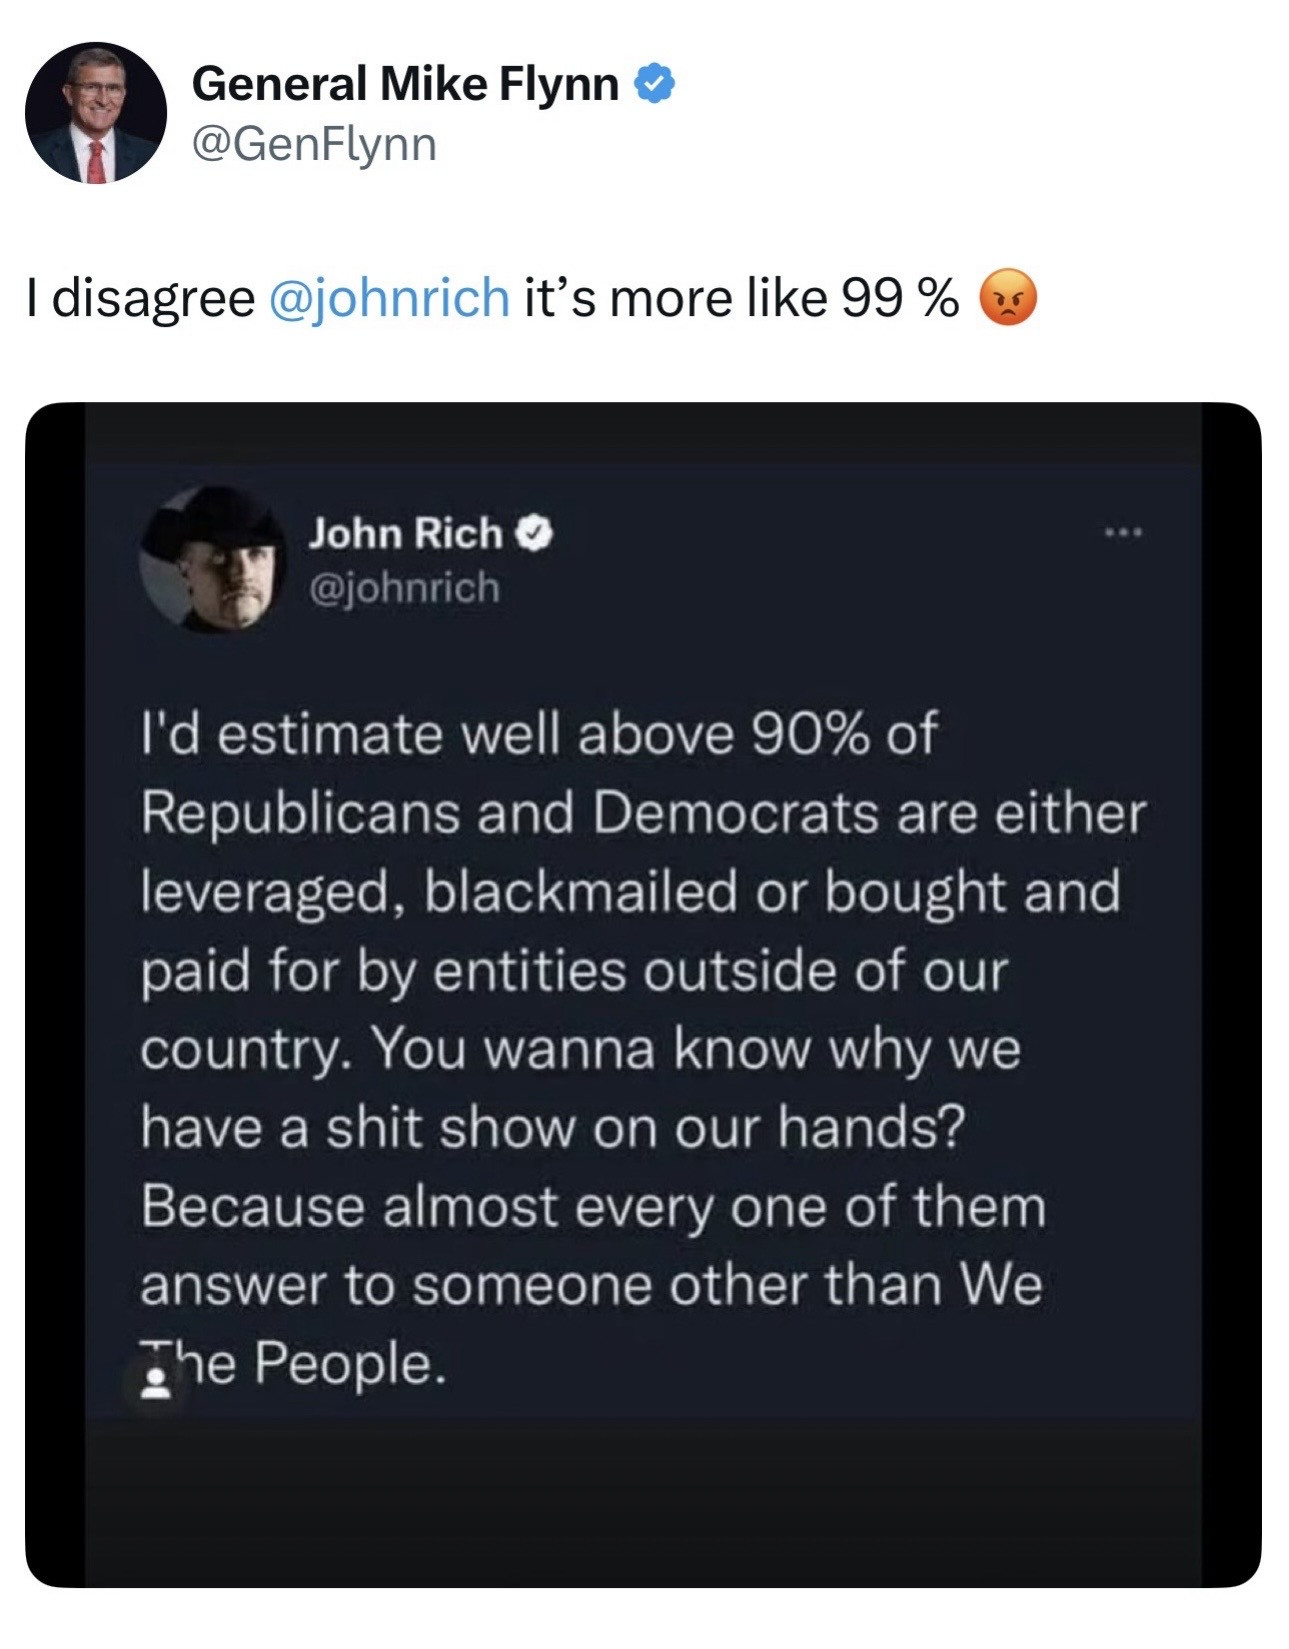Open the @GenFlynn handle
The width and height of the screenshot is (1289, 1649).
tap(314, 144)
